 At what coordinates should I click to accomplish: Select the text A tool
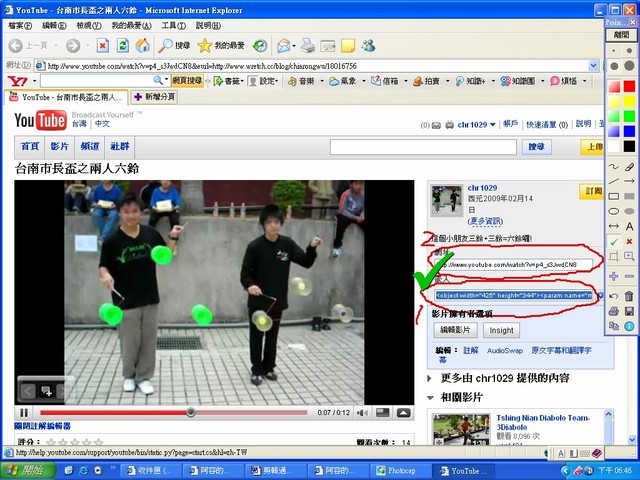(x=629, y=226)
